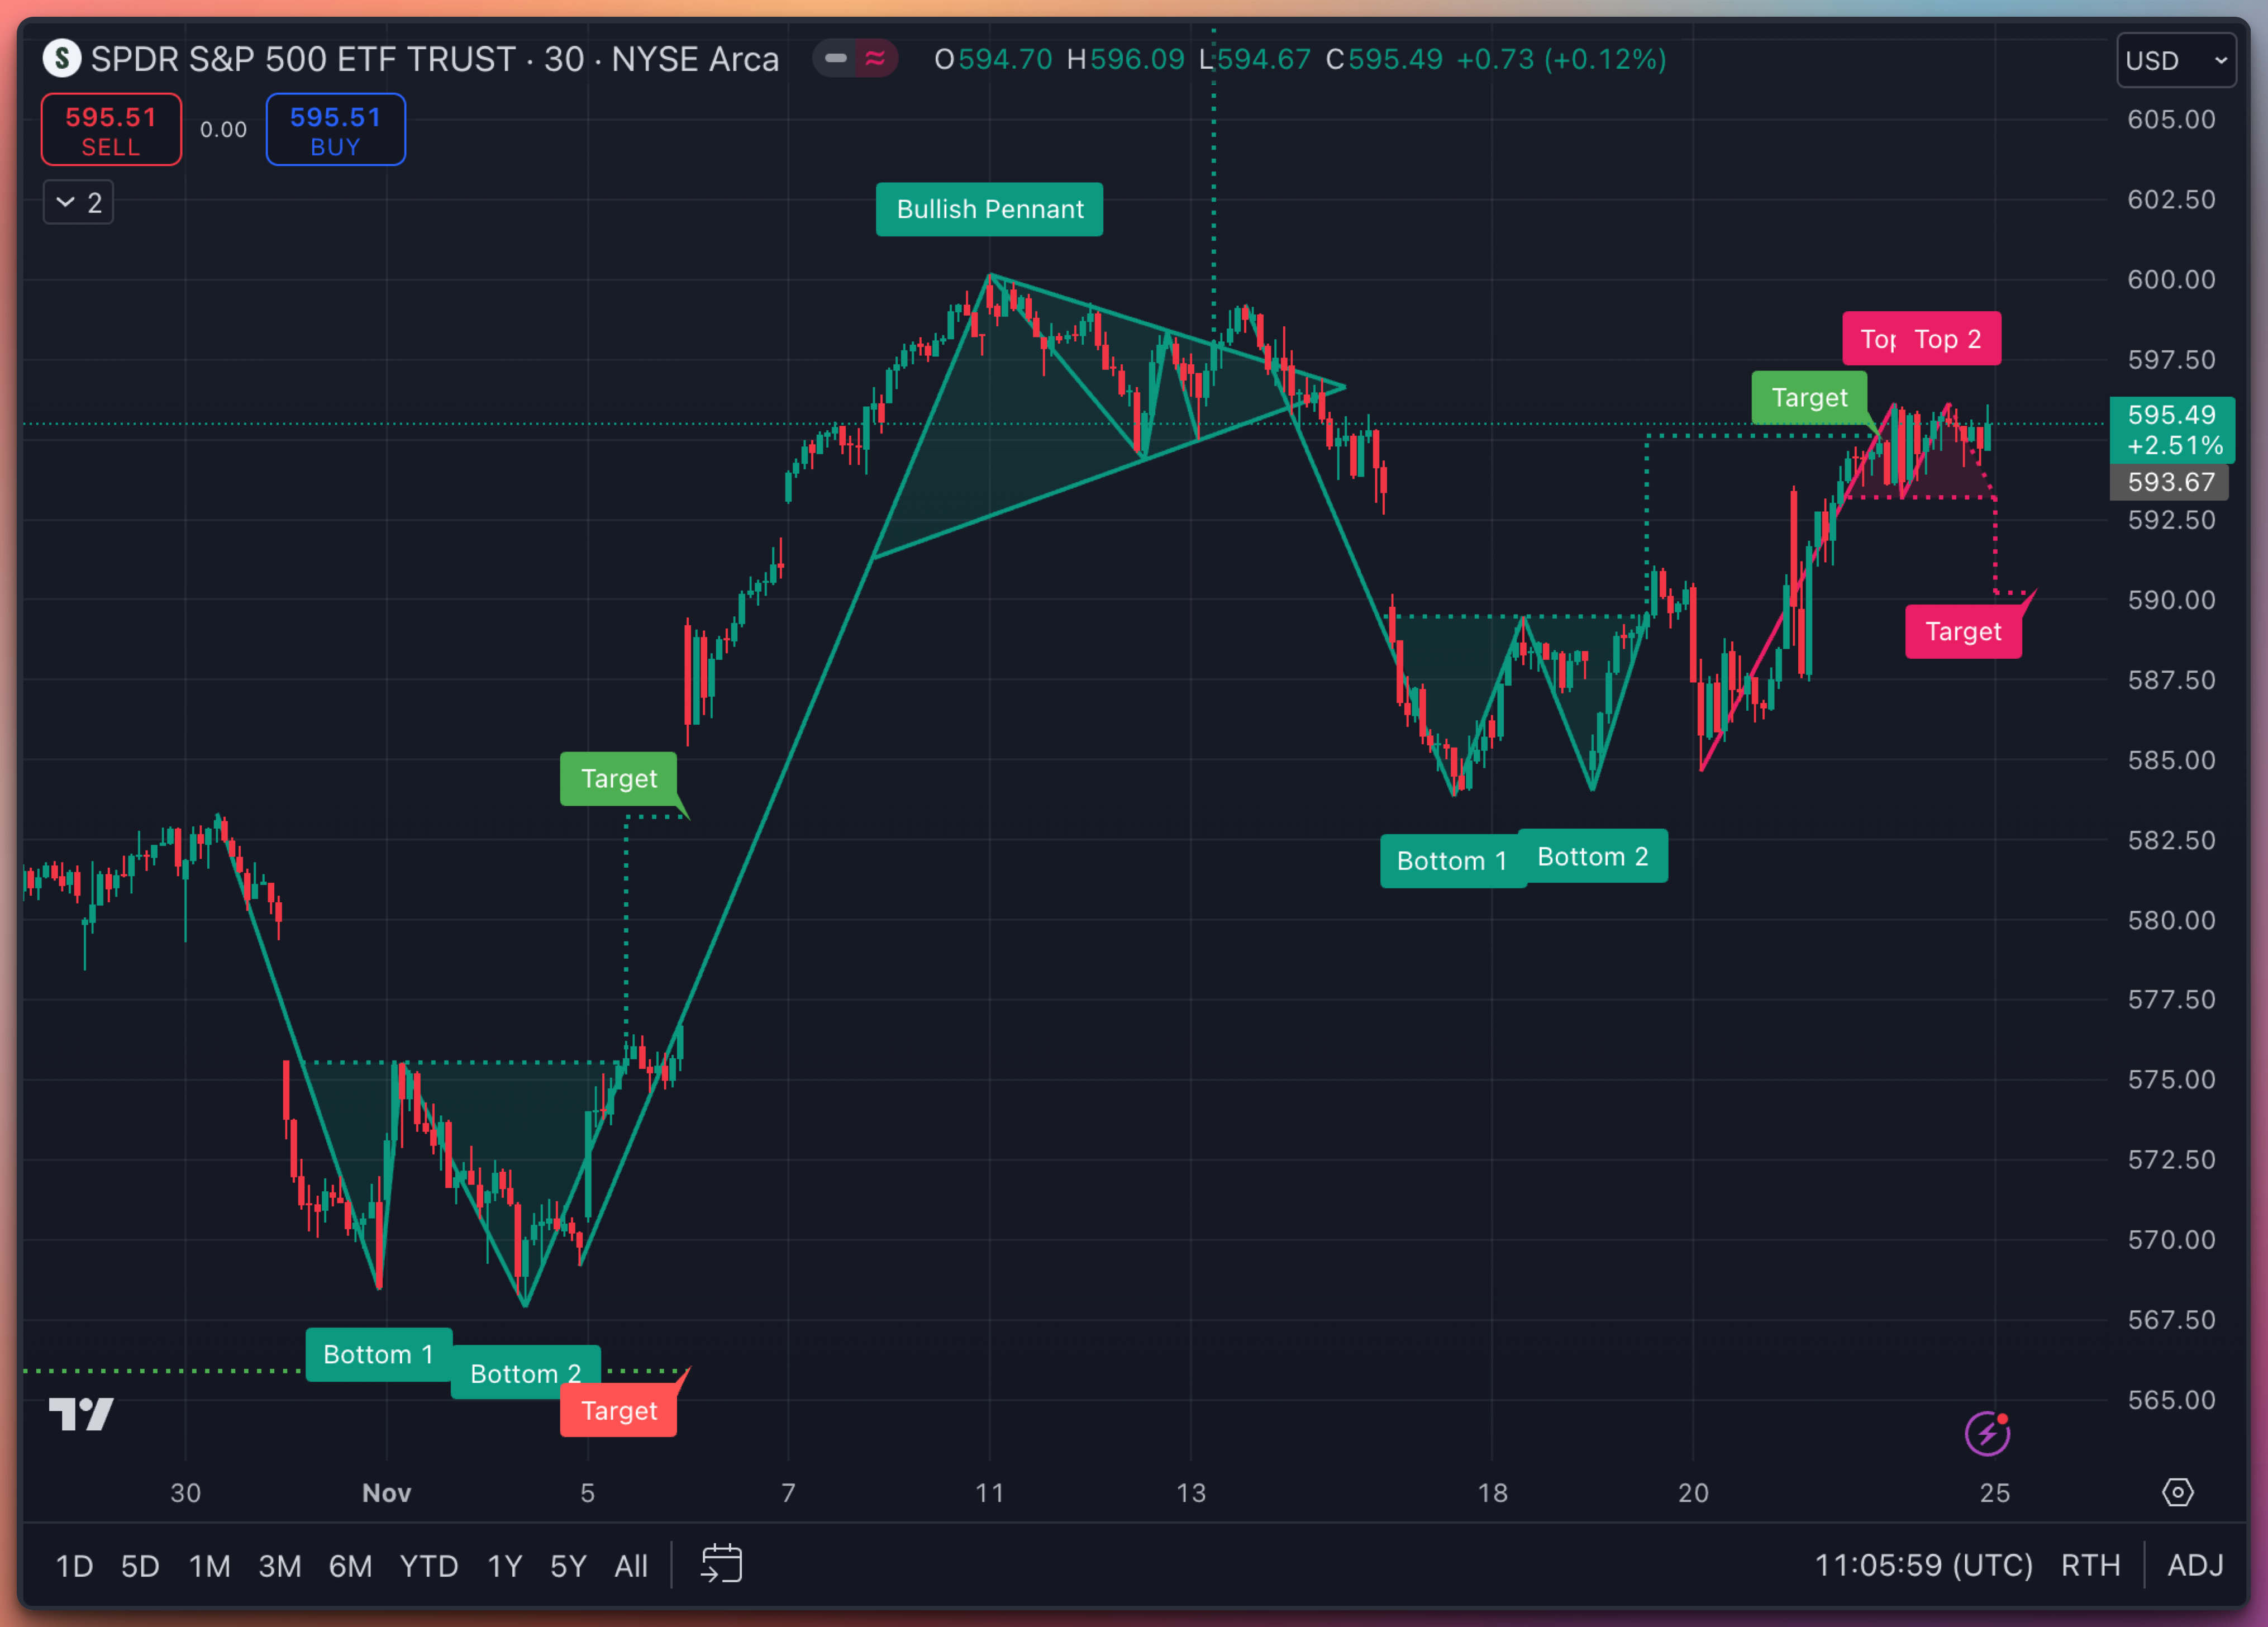The image size is (2268, 1627).
Task: Click the 595.51 BUY button
Action: pyautogui.click(x=336, y=130)
